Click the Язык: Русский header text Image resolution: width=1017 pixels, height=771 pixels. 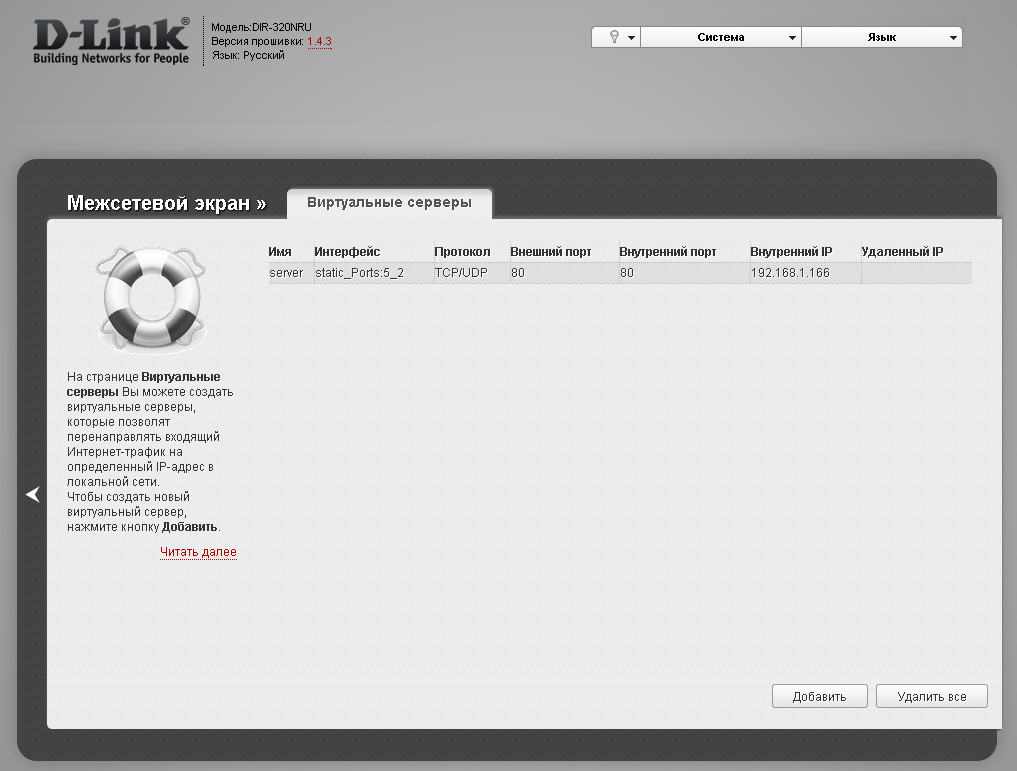click(248, 56)
